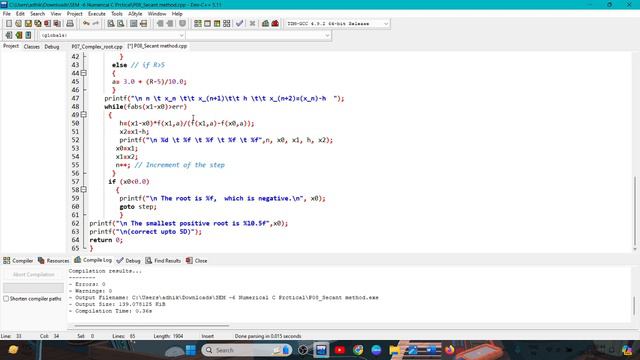Open the Resources bottom panel tab
The image size is (640, 360).
(x=53, y=260)
